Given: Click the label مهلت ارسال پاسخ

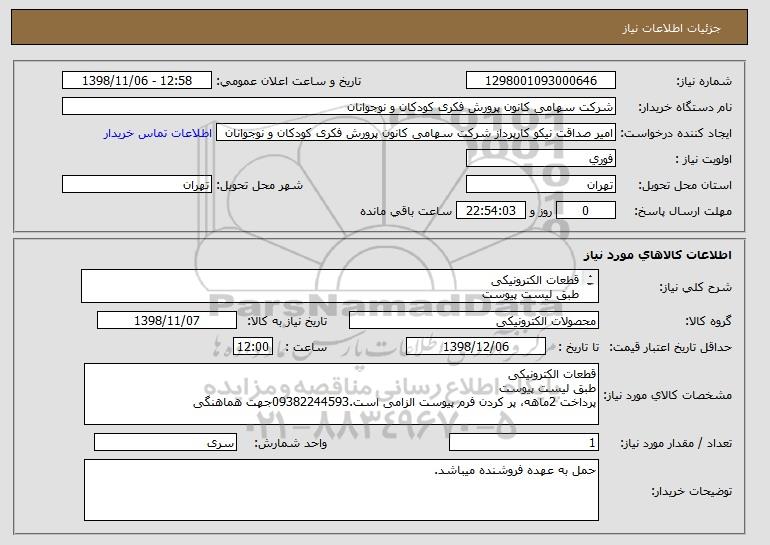Looking at the screenshot, I should click(683, 211).
